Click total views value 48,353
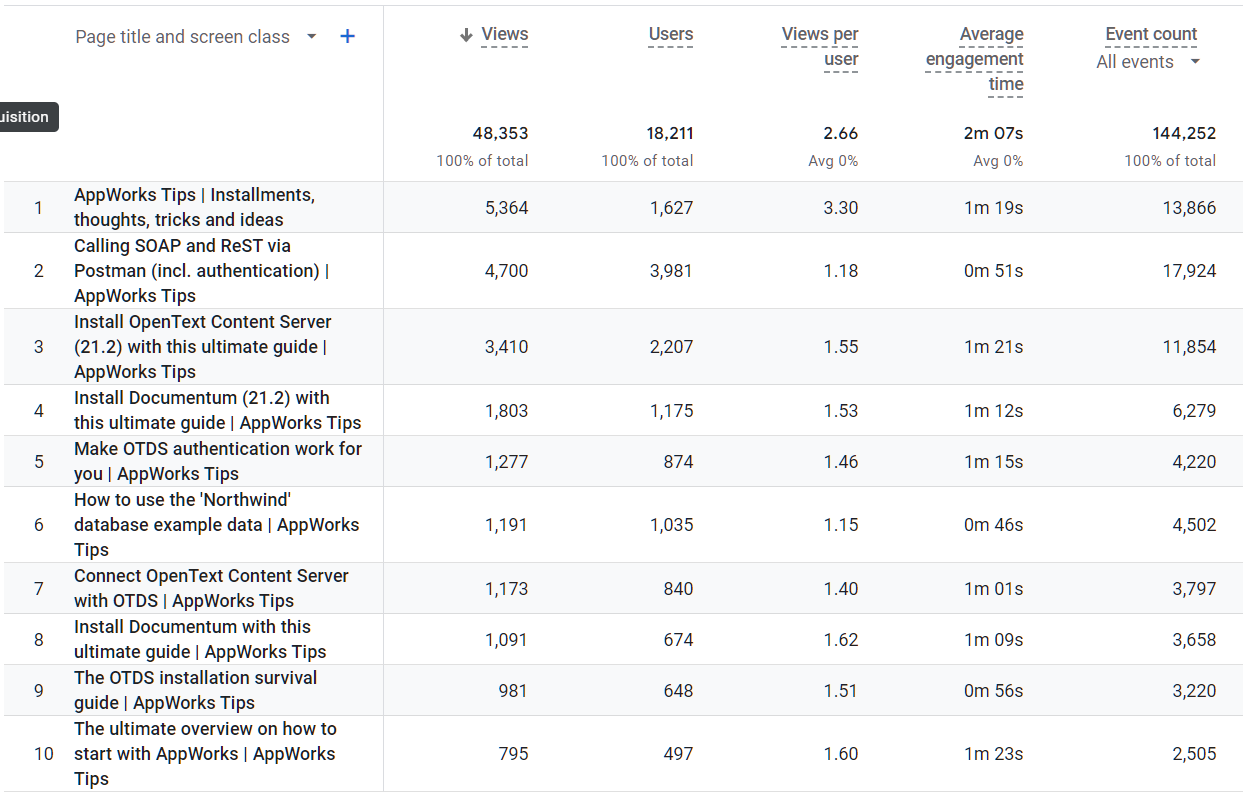 [500, 134]
